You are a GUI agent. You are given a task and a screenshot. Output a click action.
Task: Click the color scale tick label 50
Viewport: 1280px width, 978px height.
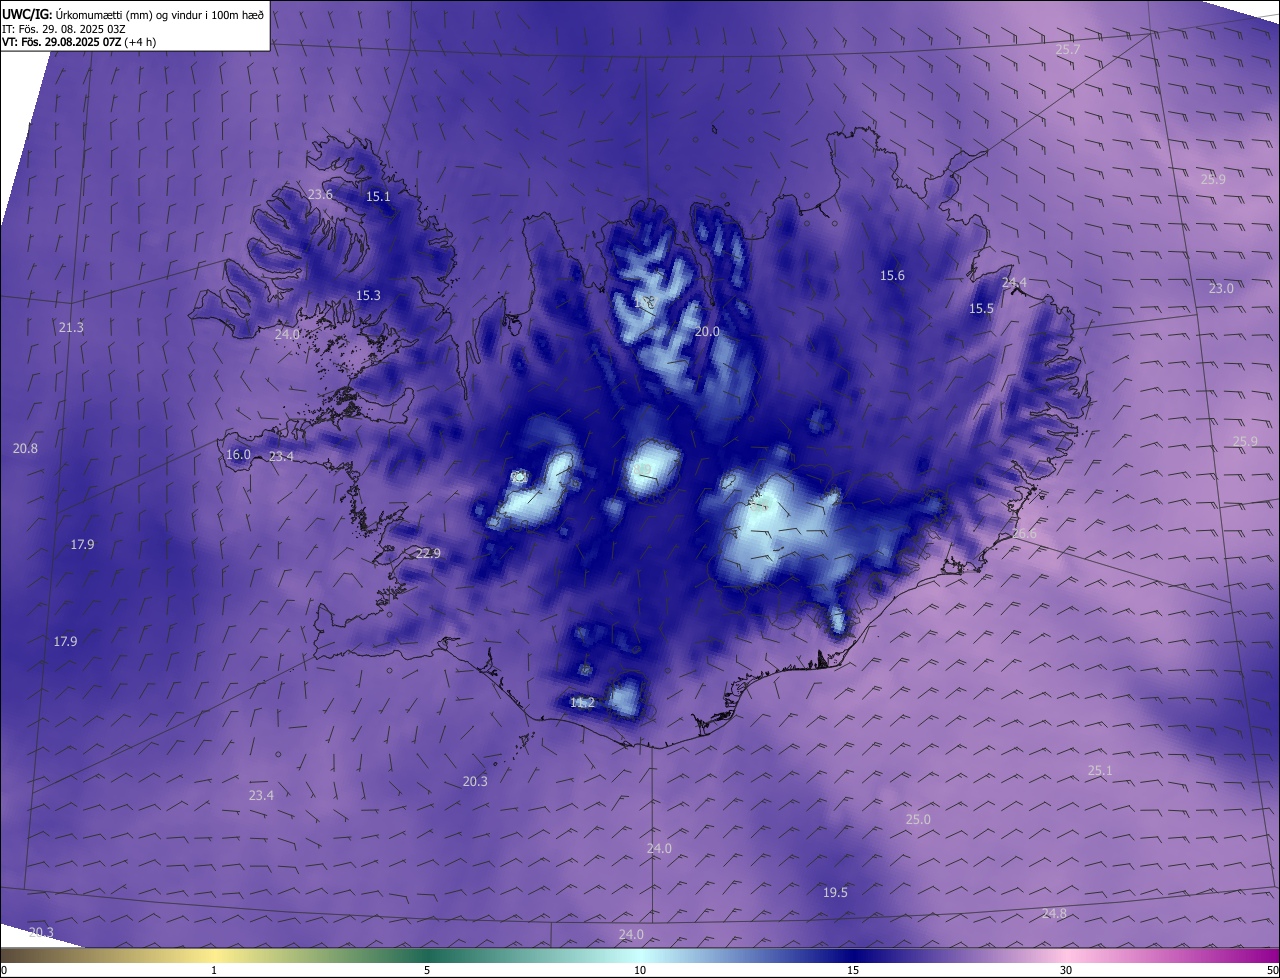(x=1272, y=970)
